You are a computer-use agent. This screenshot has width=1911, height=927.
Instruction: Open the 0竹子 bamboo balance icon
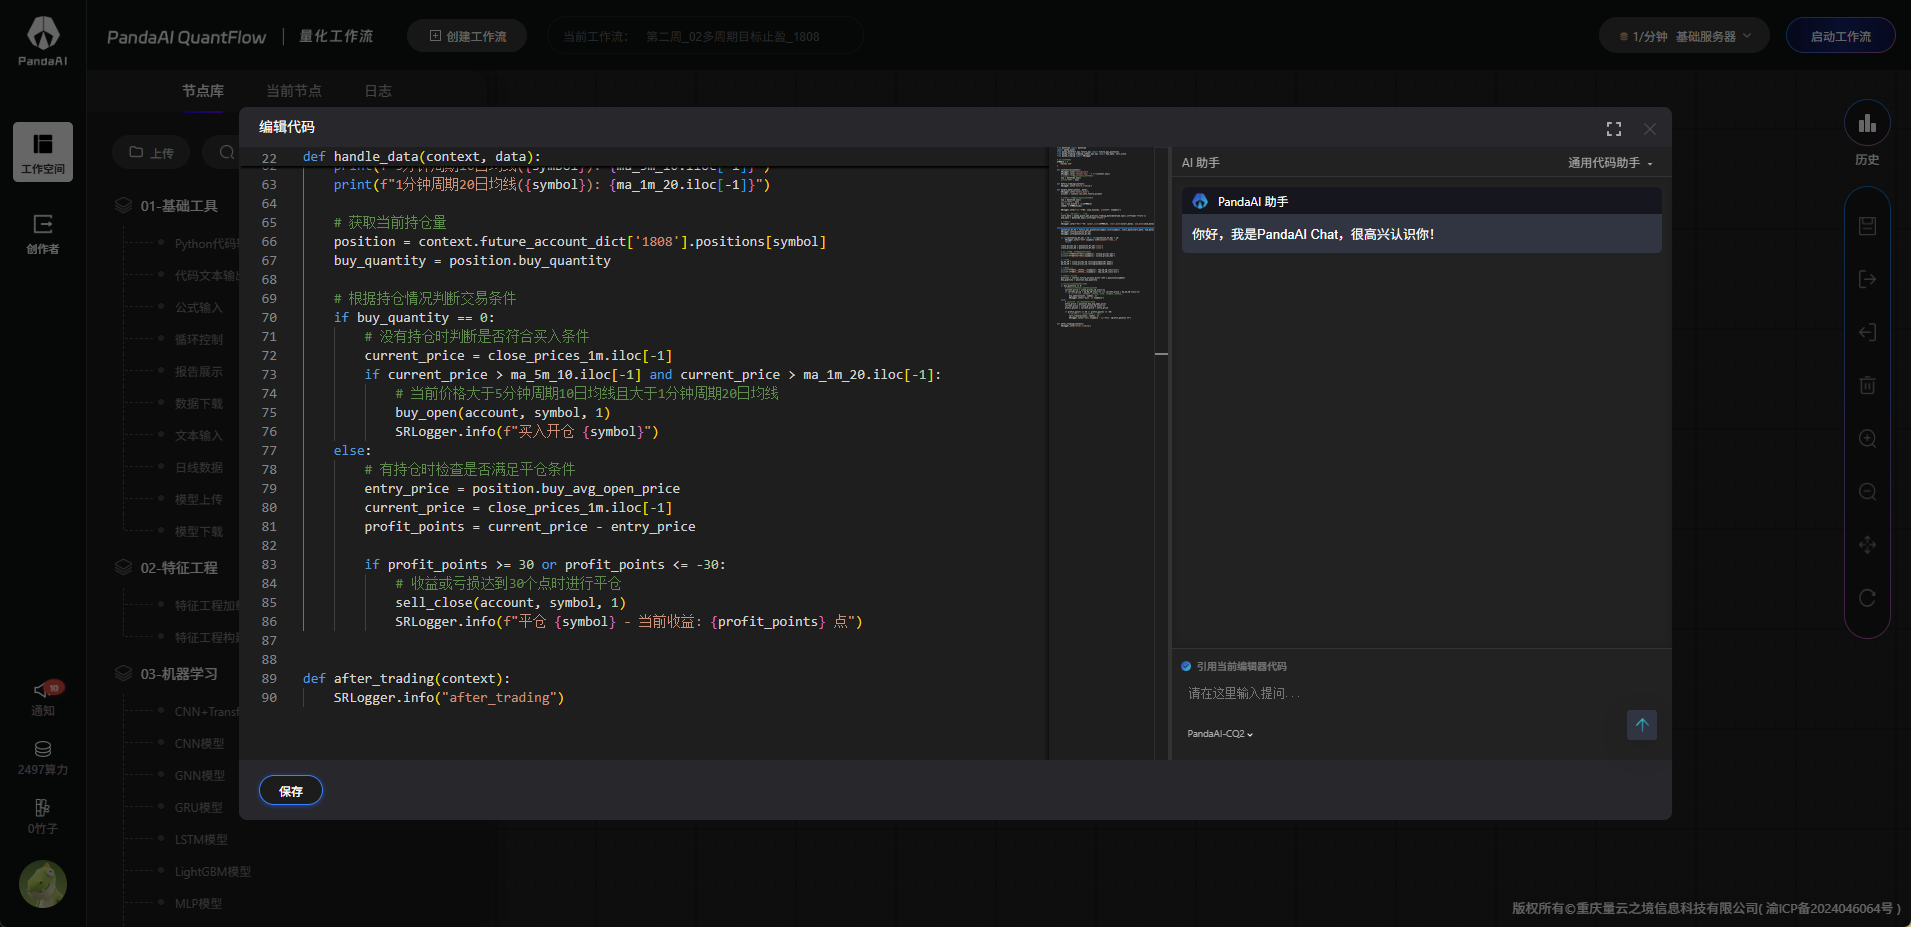coord(43,816)
